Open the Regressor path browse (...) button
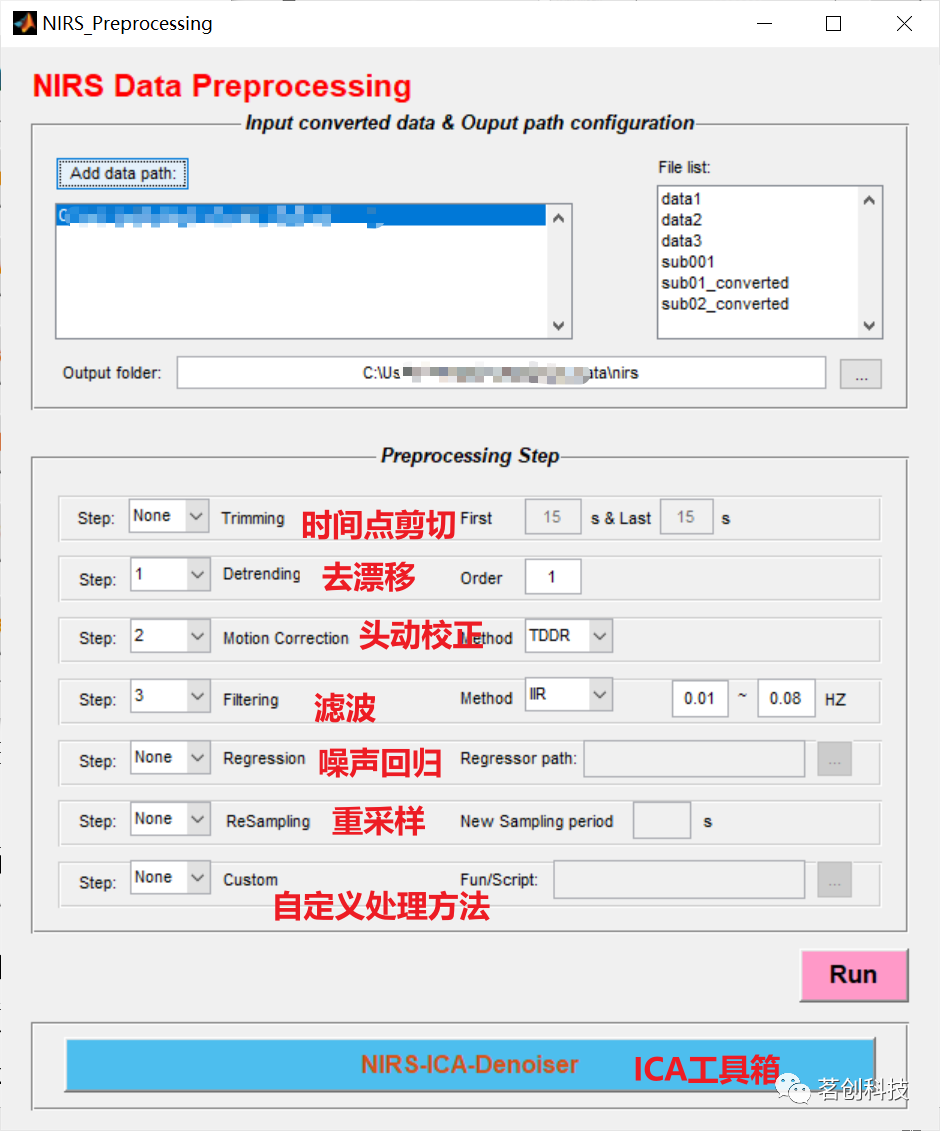940x1131 pixels. [834, 760]
